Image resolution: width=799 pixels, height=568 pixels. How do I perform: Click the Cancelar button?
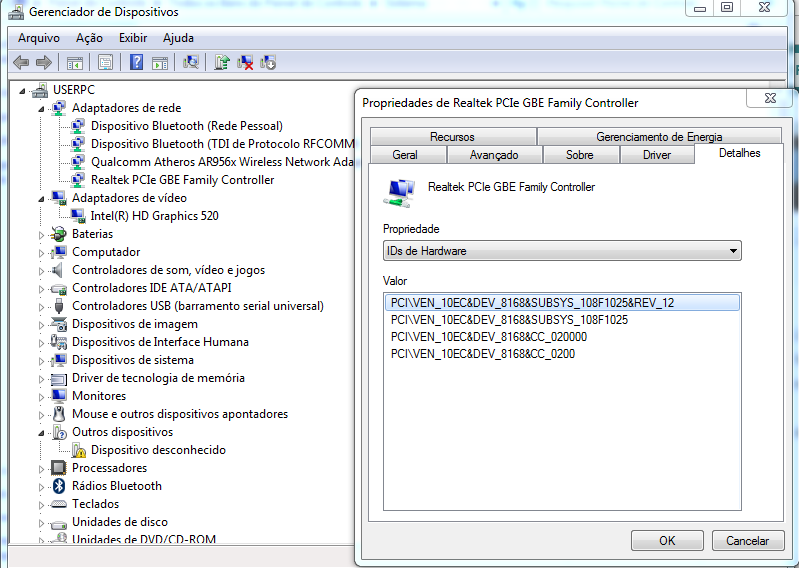tap(748, 540)
